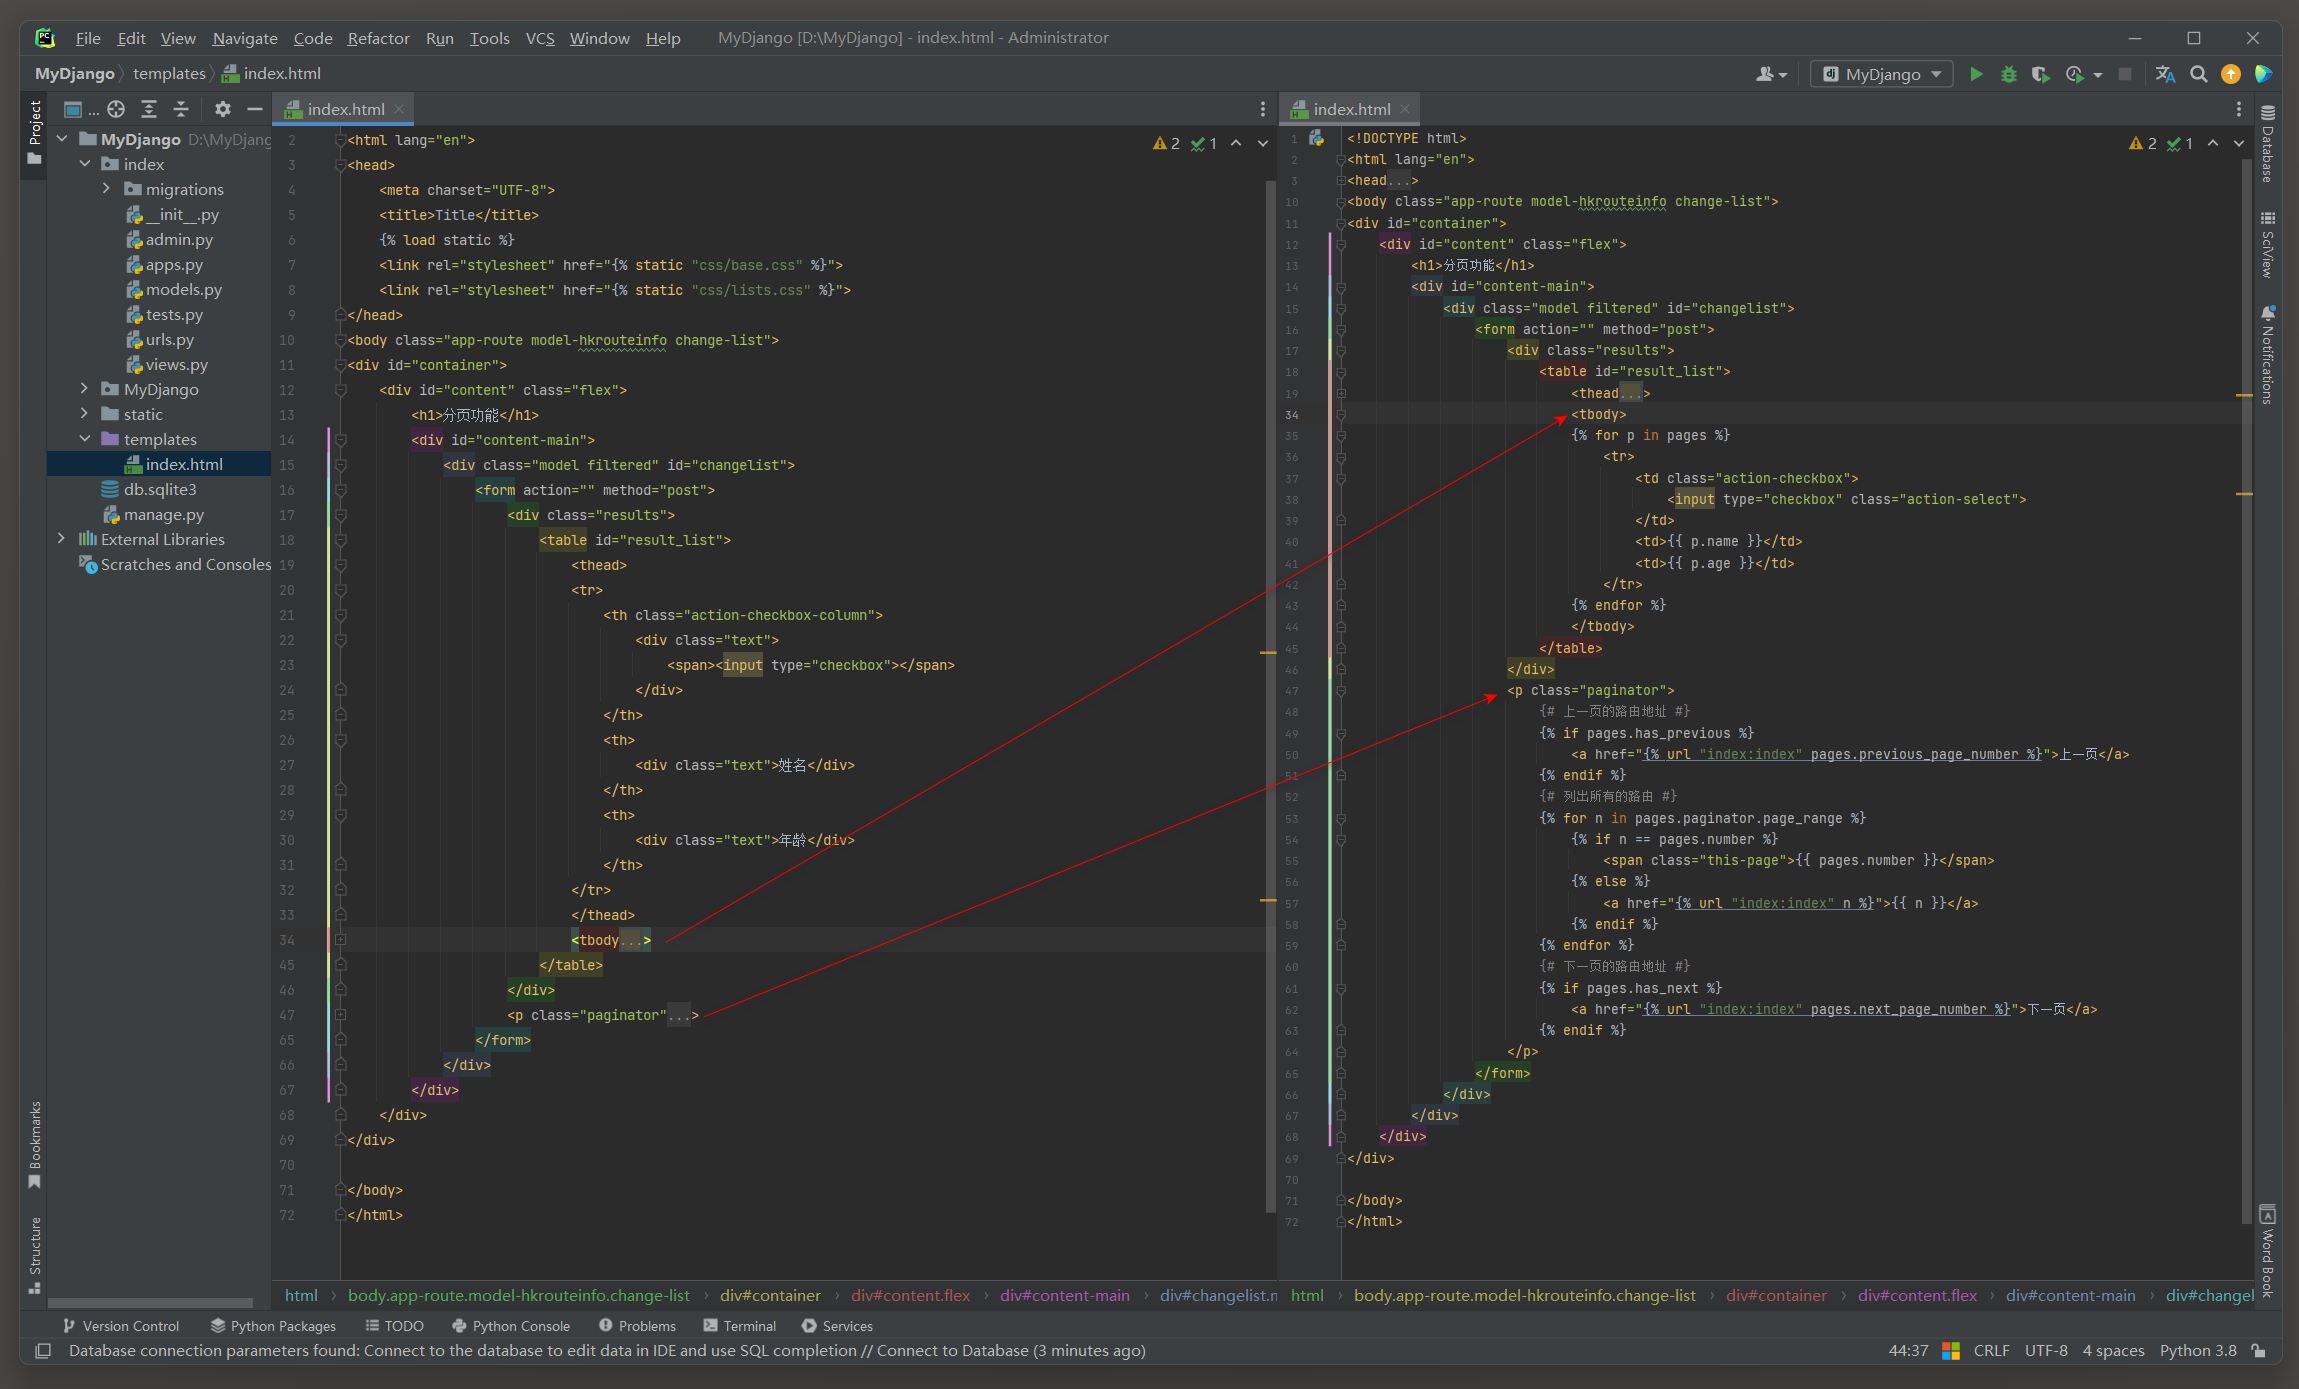This screenshot has width=2299, height=1389.
Task: Open right editor tab options menu
Action: 2238,109
